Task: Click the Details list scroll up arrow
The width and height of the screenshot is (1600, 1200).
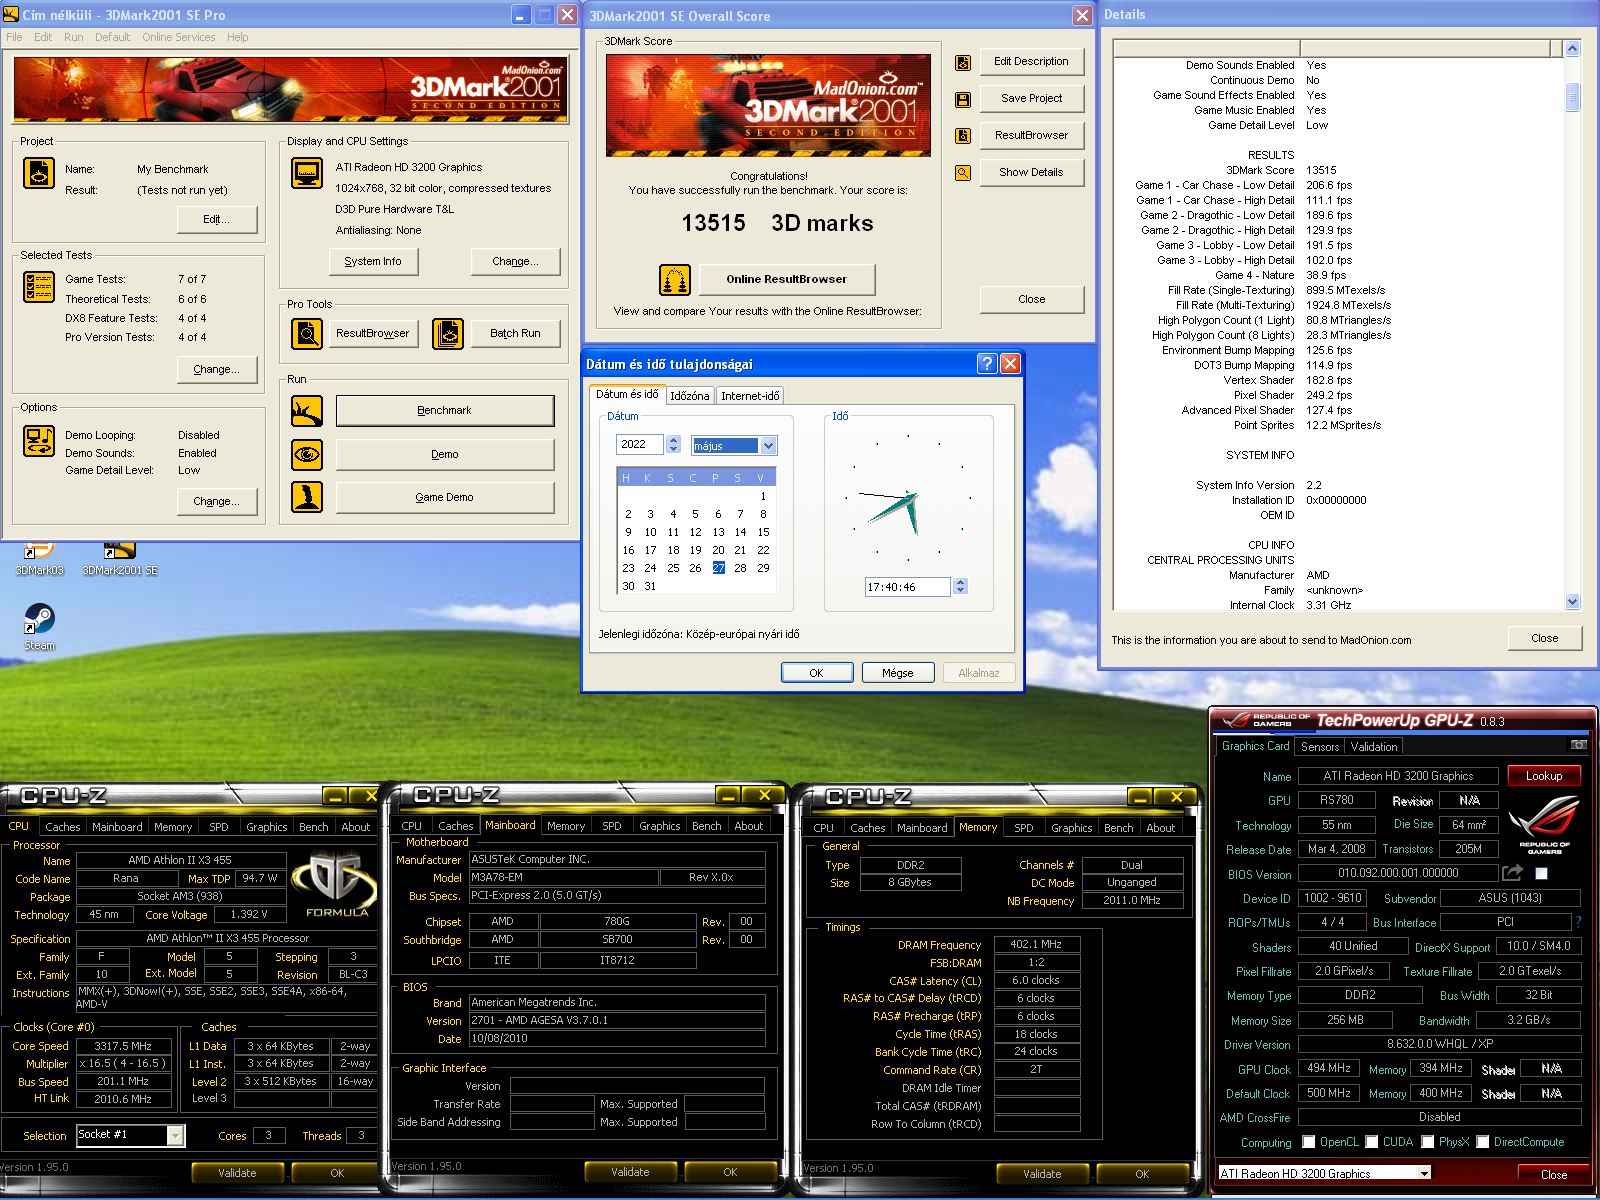Action: pyautogui.click(x=1572, y=48)
